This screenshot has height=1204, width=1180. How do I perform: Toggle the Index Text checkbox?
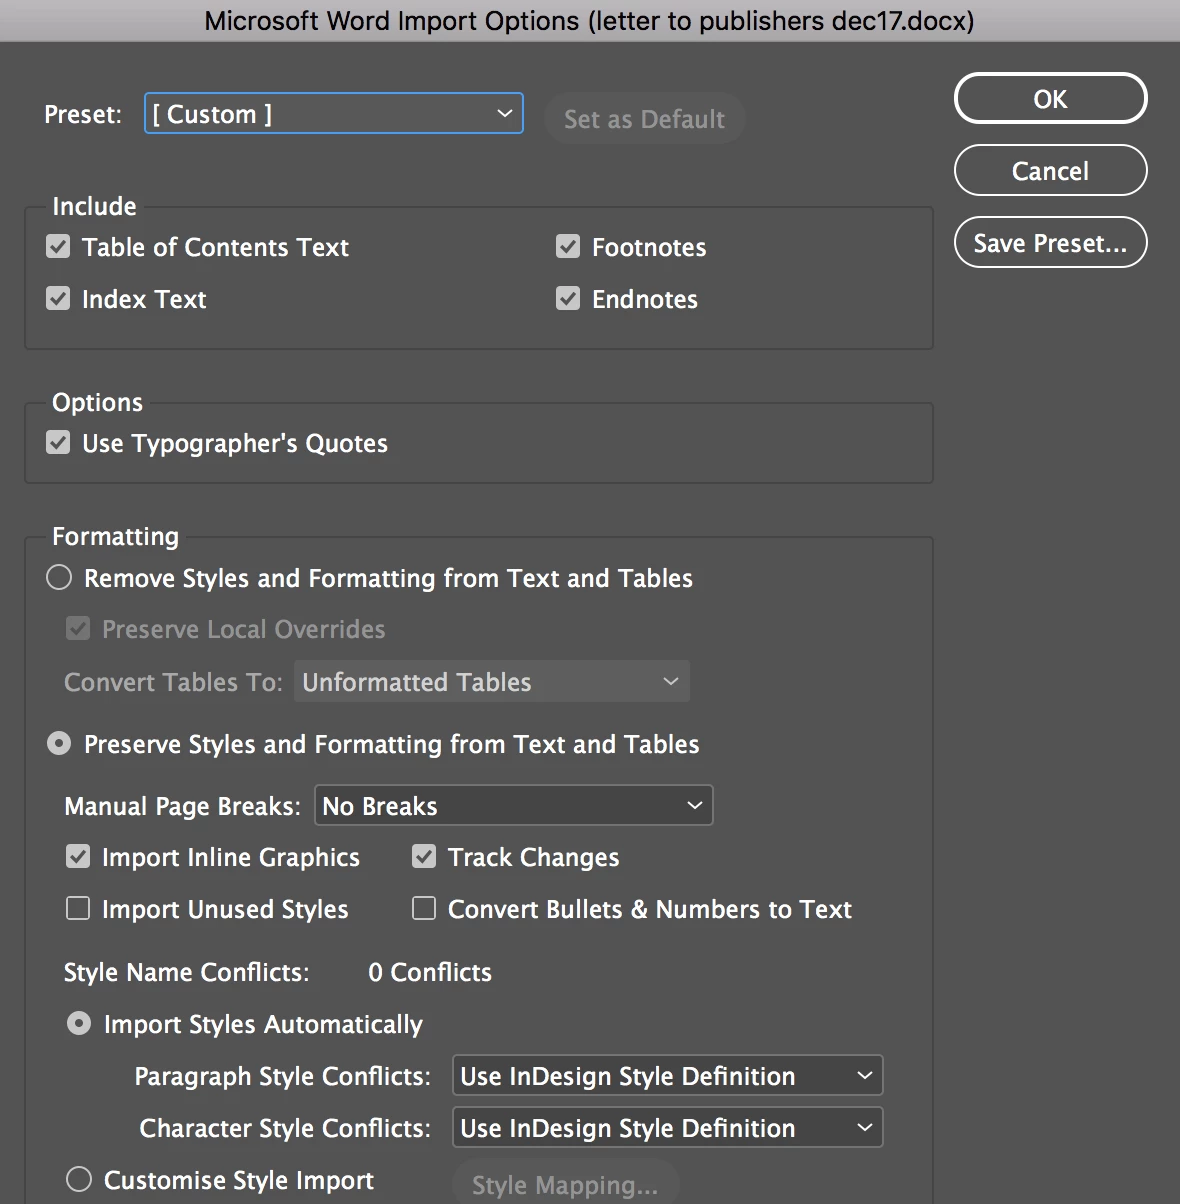click(59, 298)
